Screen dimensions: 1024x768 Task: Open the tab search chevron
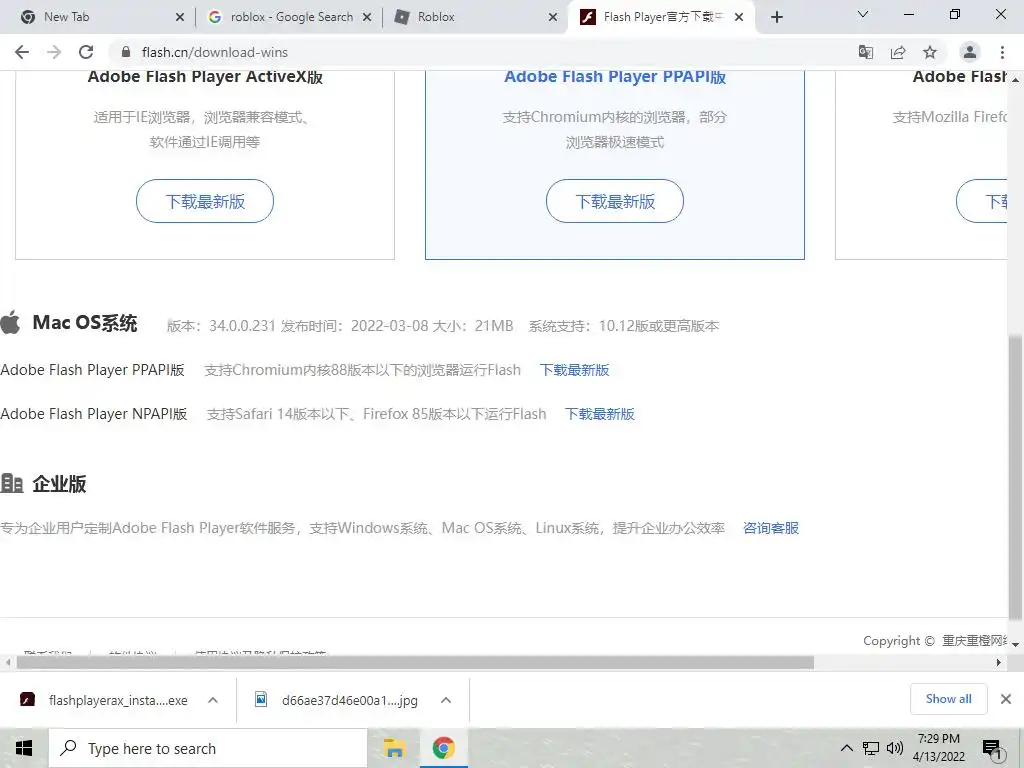click(x=863, y=14)
